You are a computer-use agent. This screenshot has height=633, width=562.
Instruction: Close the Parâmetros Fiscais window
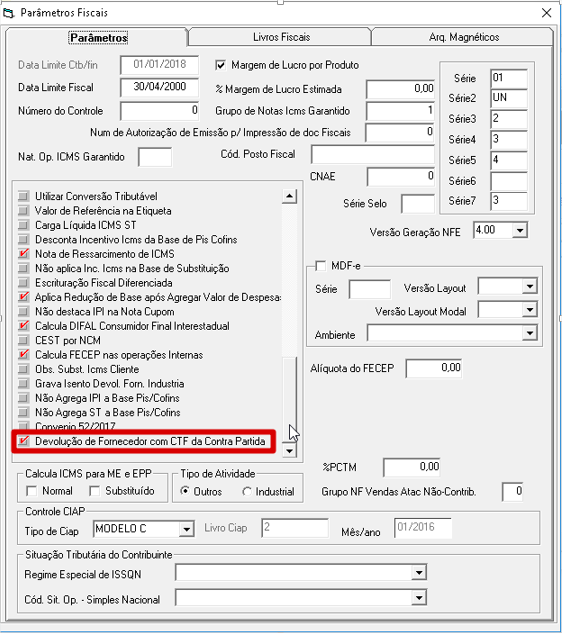pyautogui.click(x=546, y=13)
